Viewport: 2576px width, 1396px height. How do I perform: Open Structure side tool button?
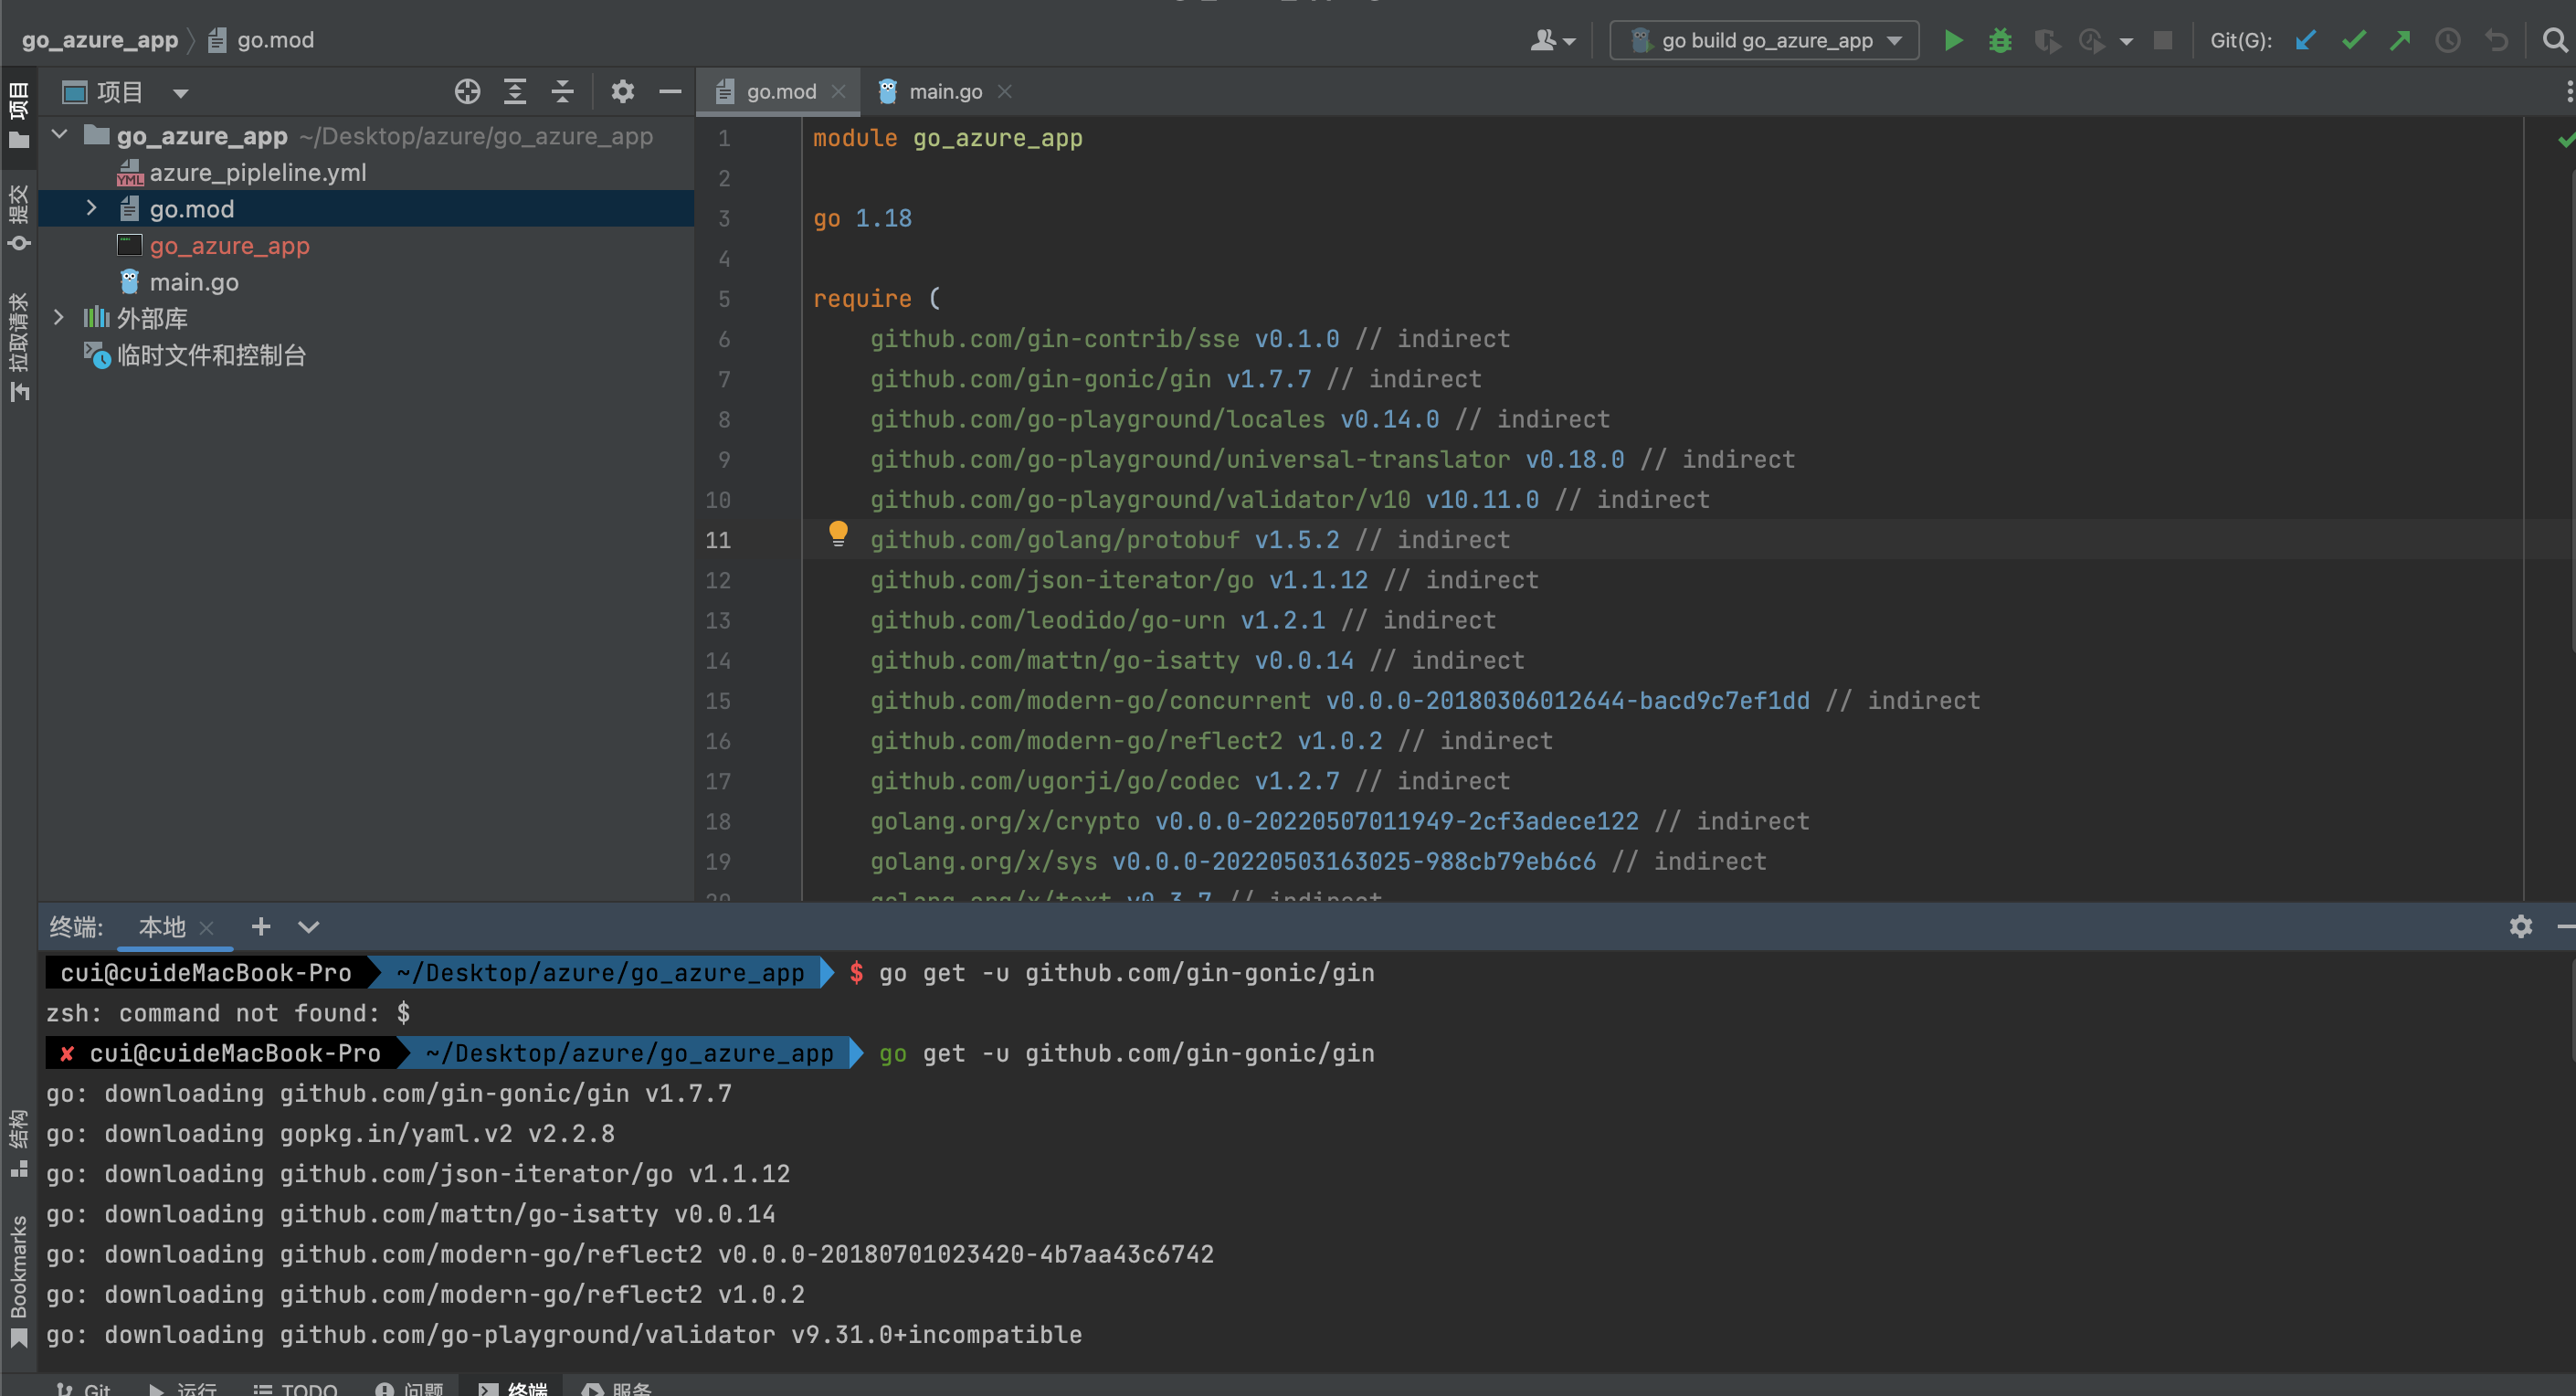coord(18,1142)
